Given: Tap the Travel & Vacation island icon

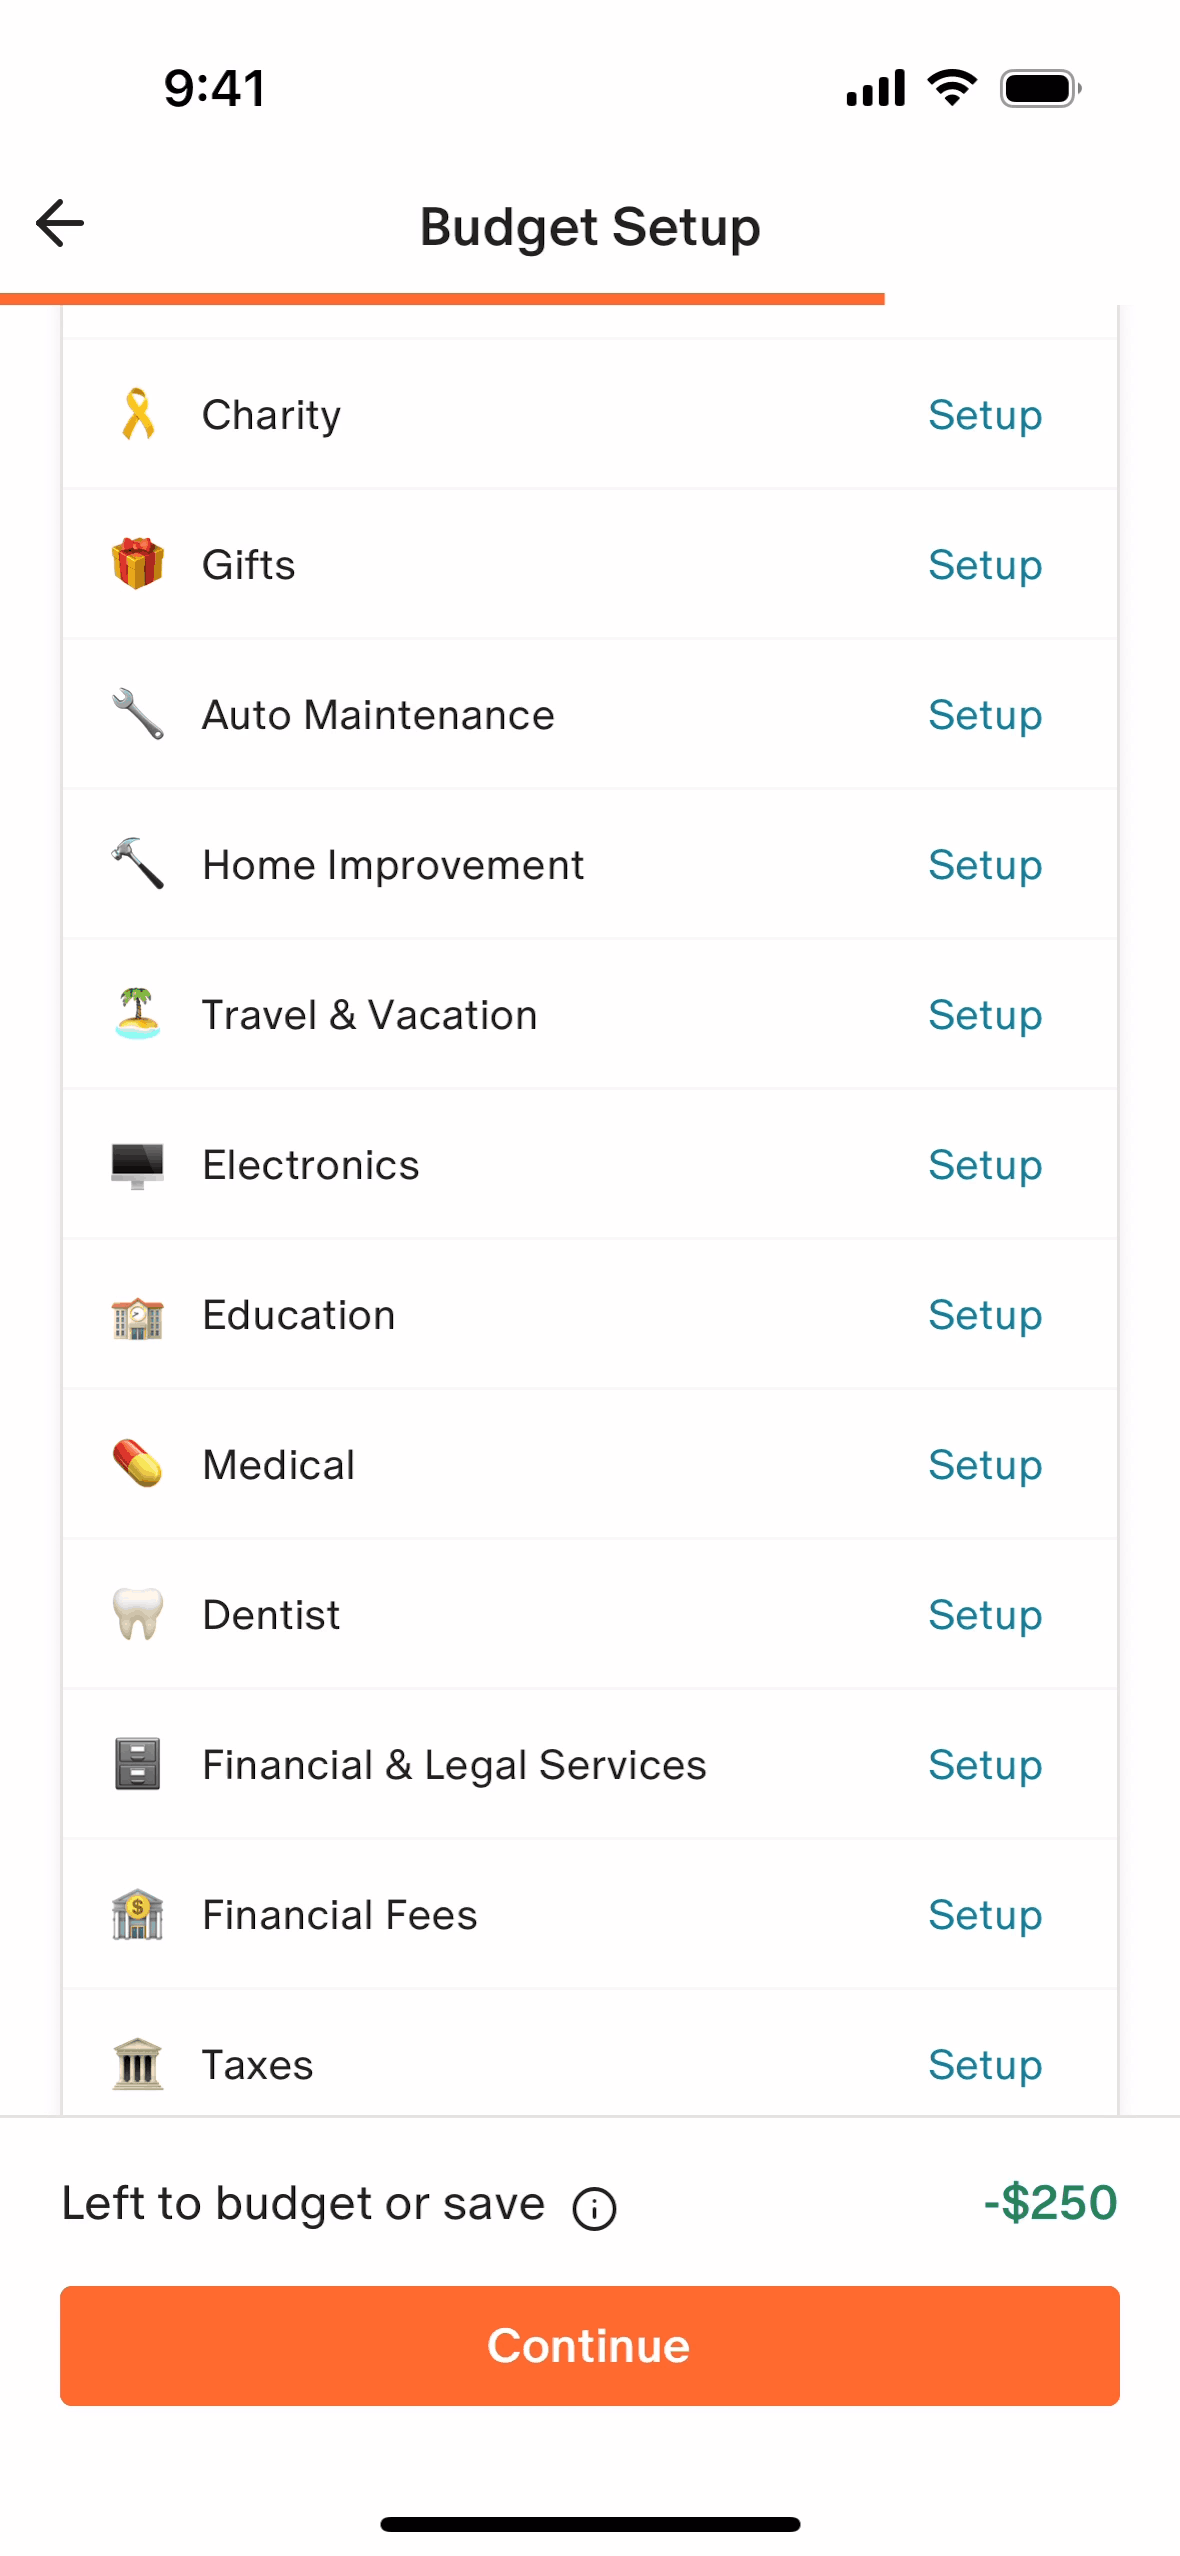Looking at the screenshot, I should click(x=138, y=1014).
